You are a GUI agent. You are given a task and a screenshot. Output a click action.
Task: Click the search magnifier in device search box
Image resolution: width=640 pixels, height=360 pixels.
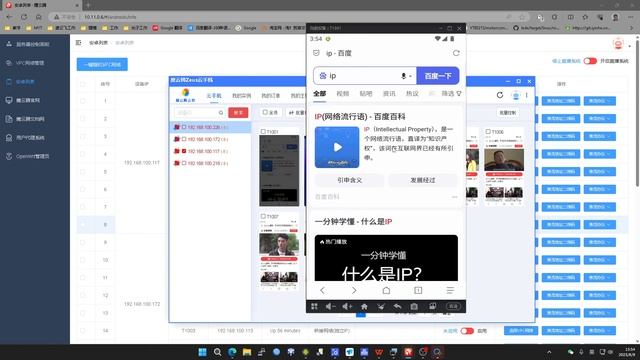click(221, 113)
